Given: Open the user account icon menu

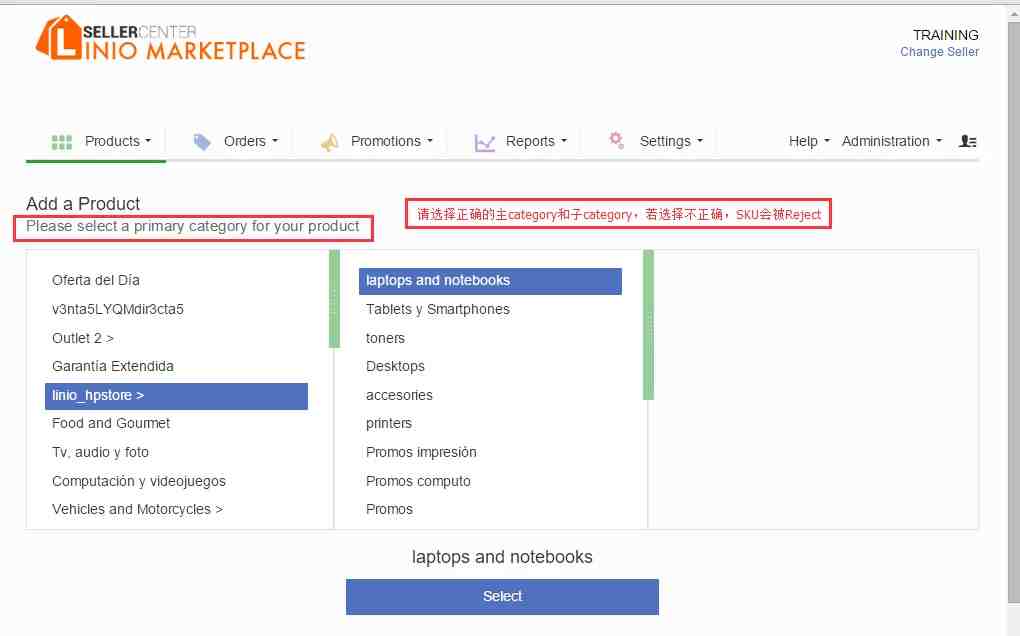Looking at the screenshot, I should pos(967,142).
